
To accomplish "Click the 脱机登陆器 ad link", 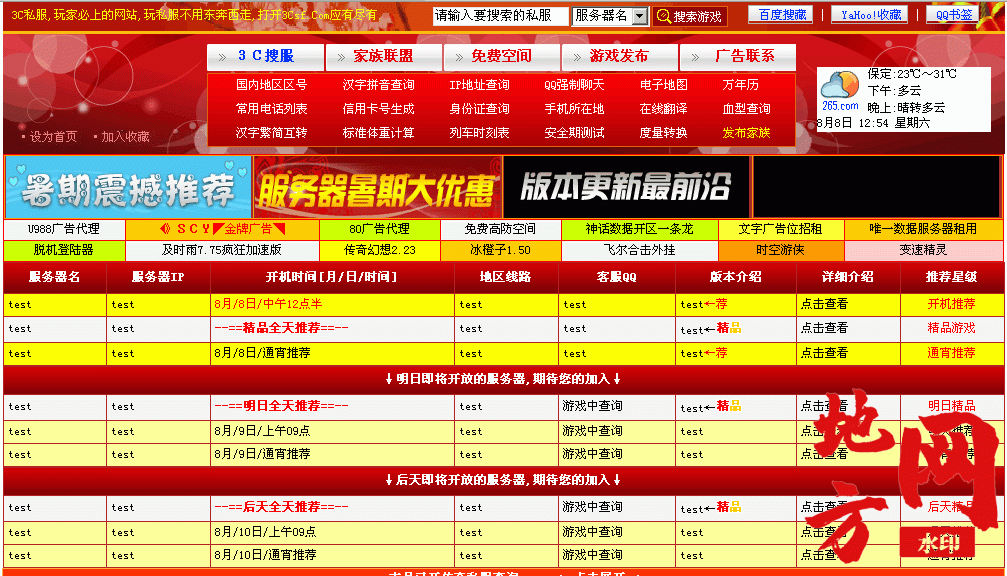I will coord(64,250).
